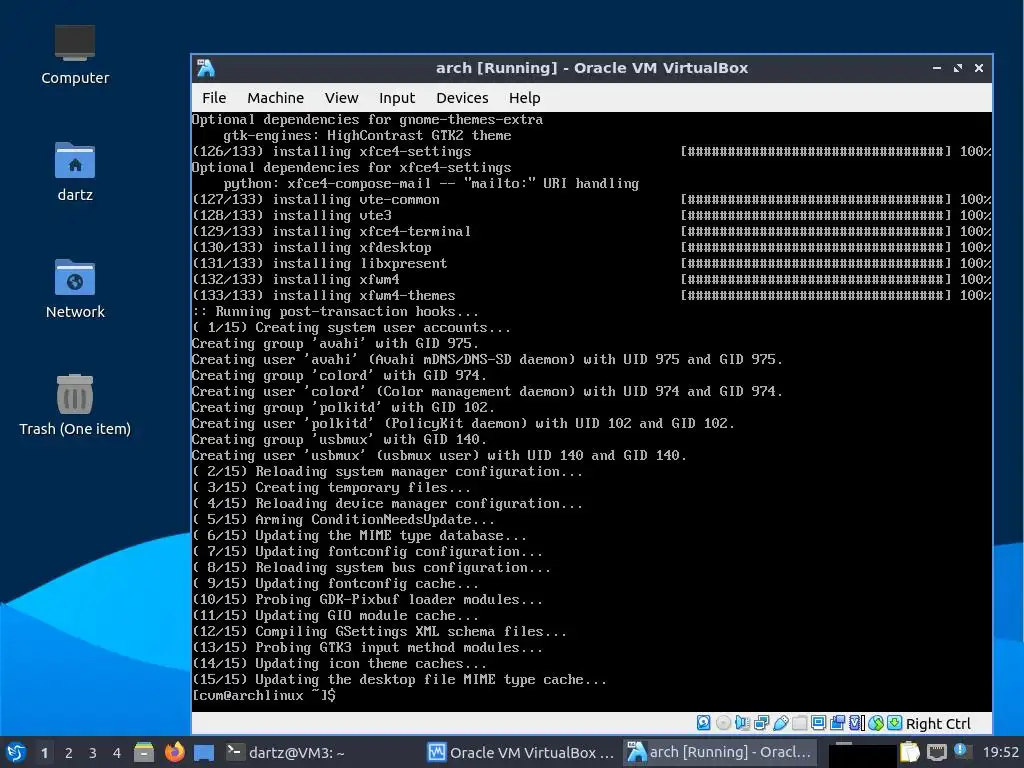Open the Input menu
The height and width of the screenshot is (768, 1024).
[396, 98]
